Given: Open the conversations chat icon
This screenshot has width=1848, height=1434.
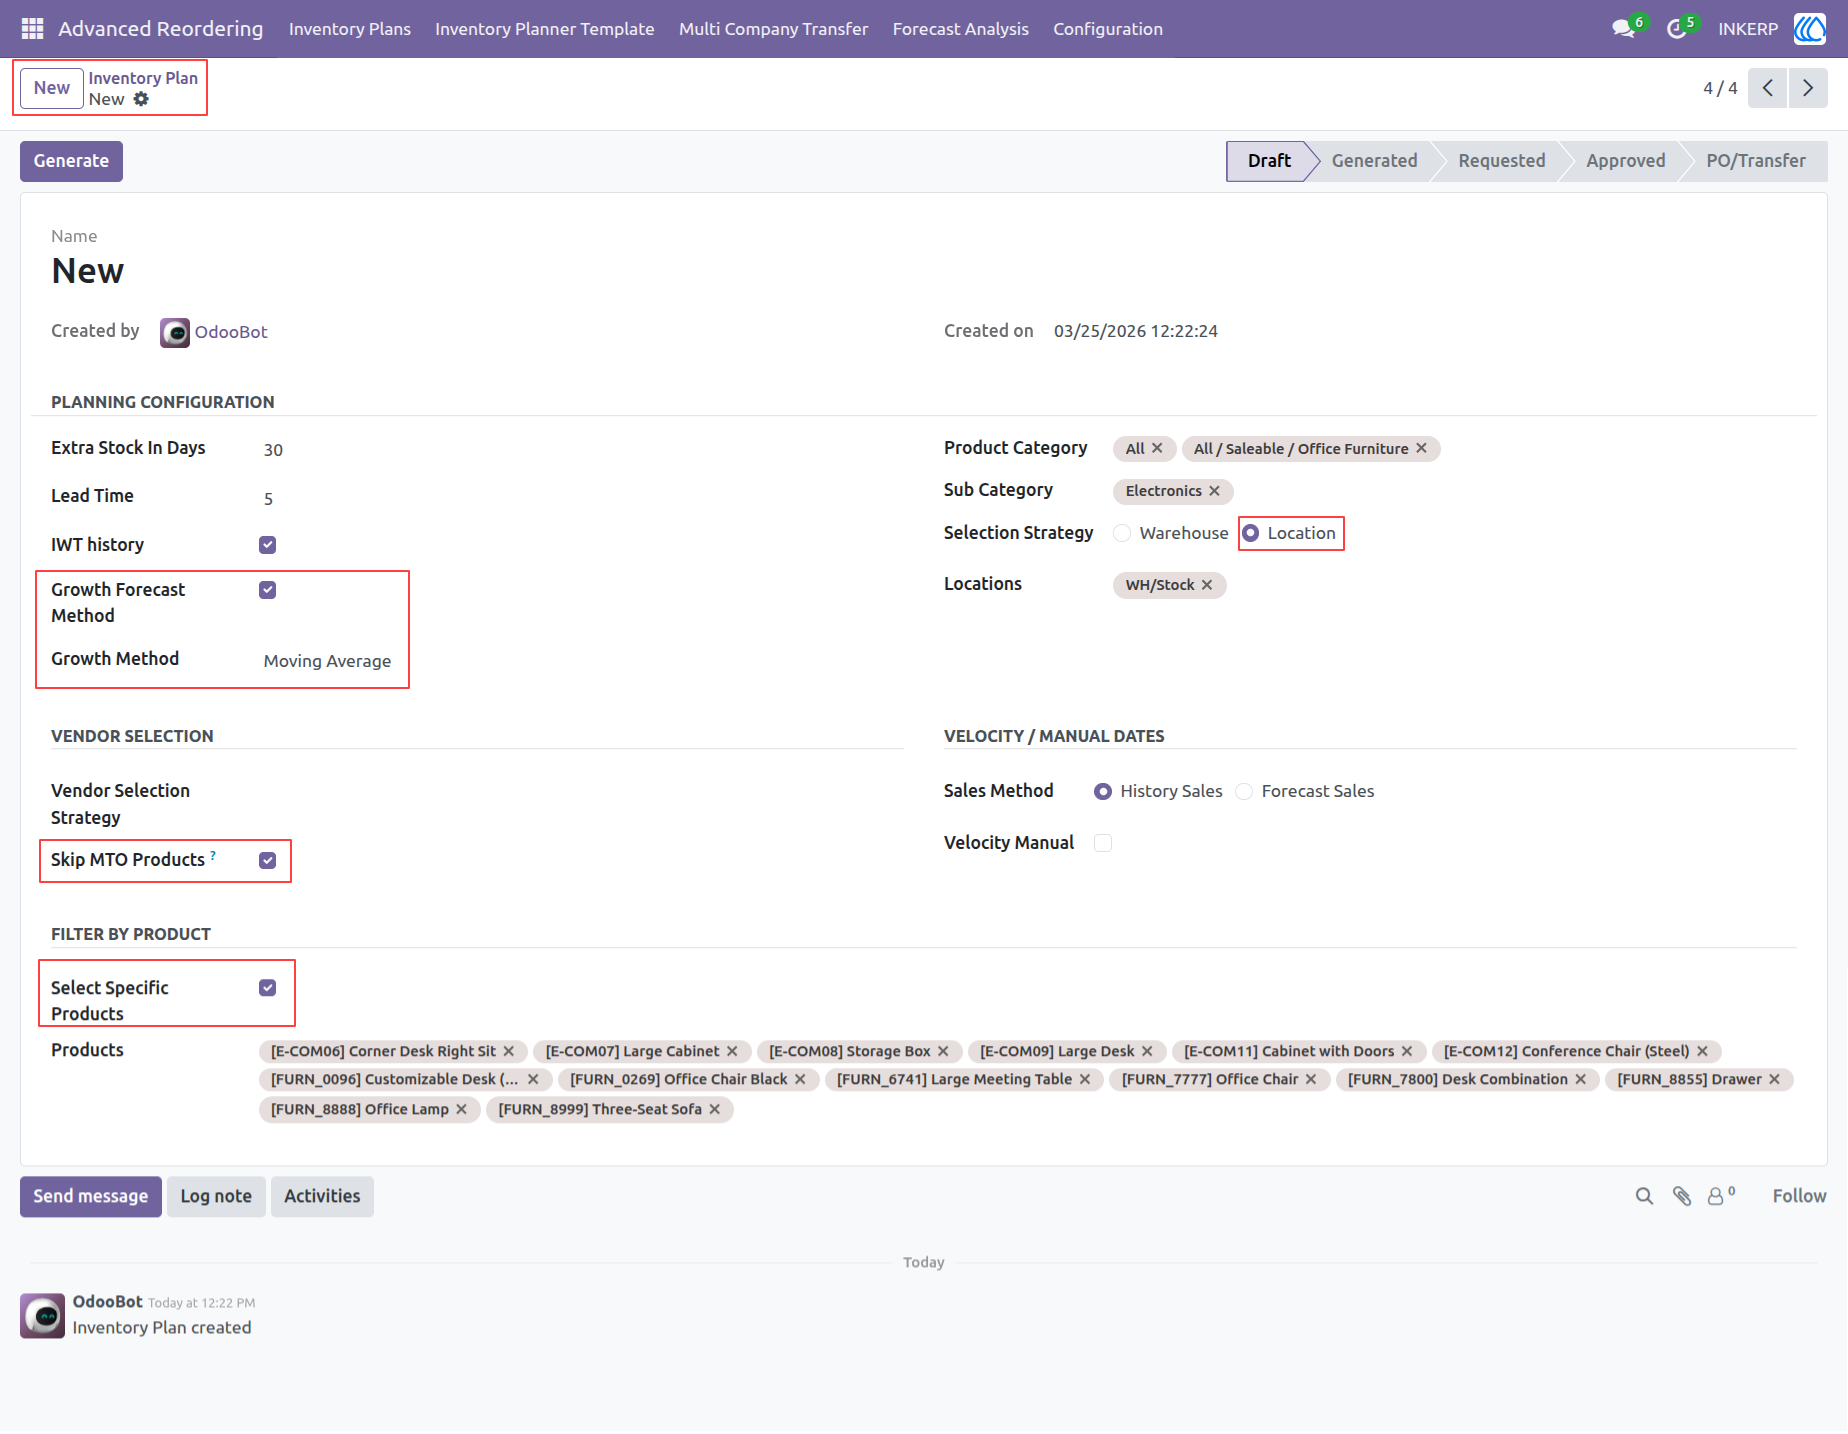Looking at the screenshot, I should 1623,29.
